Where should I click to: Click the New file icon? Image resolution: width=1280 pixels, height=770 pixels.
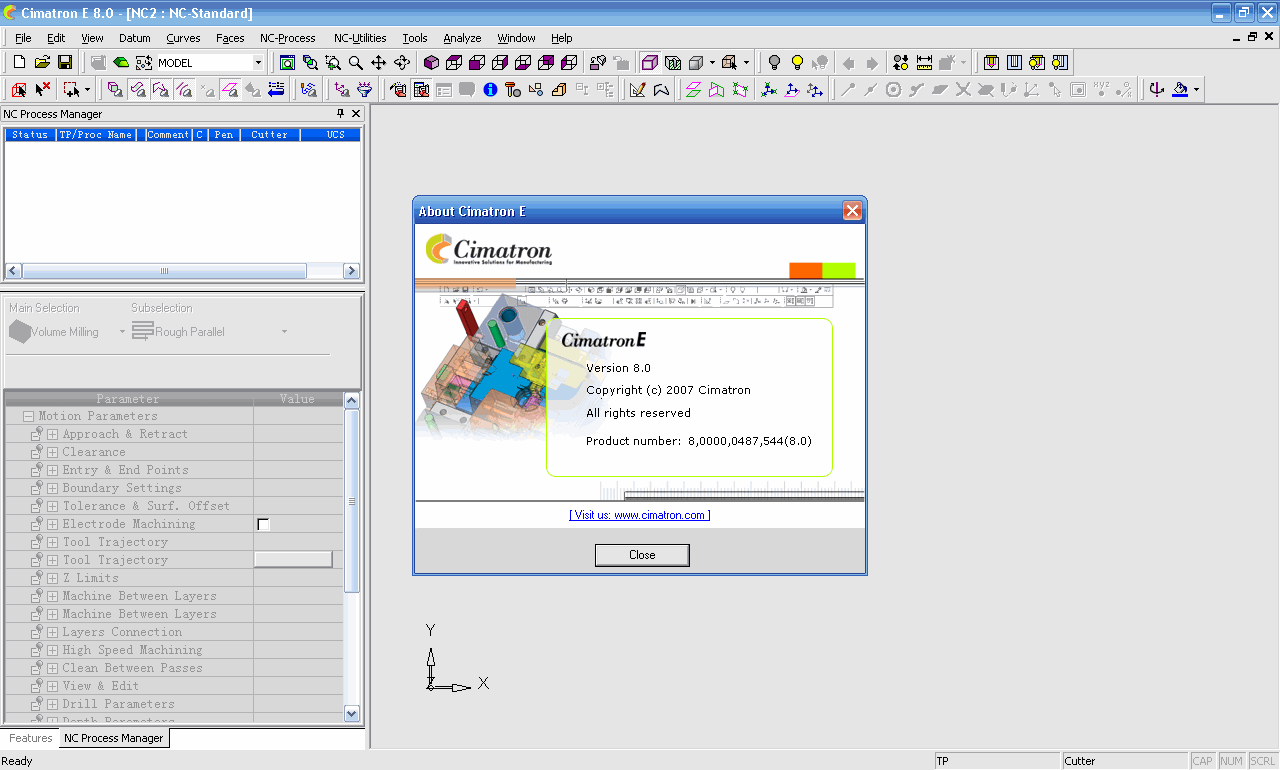(x=19, y=62)
